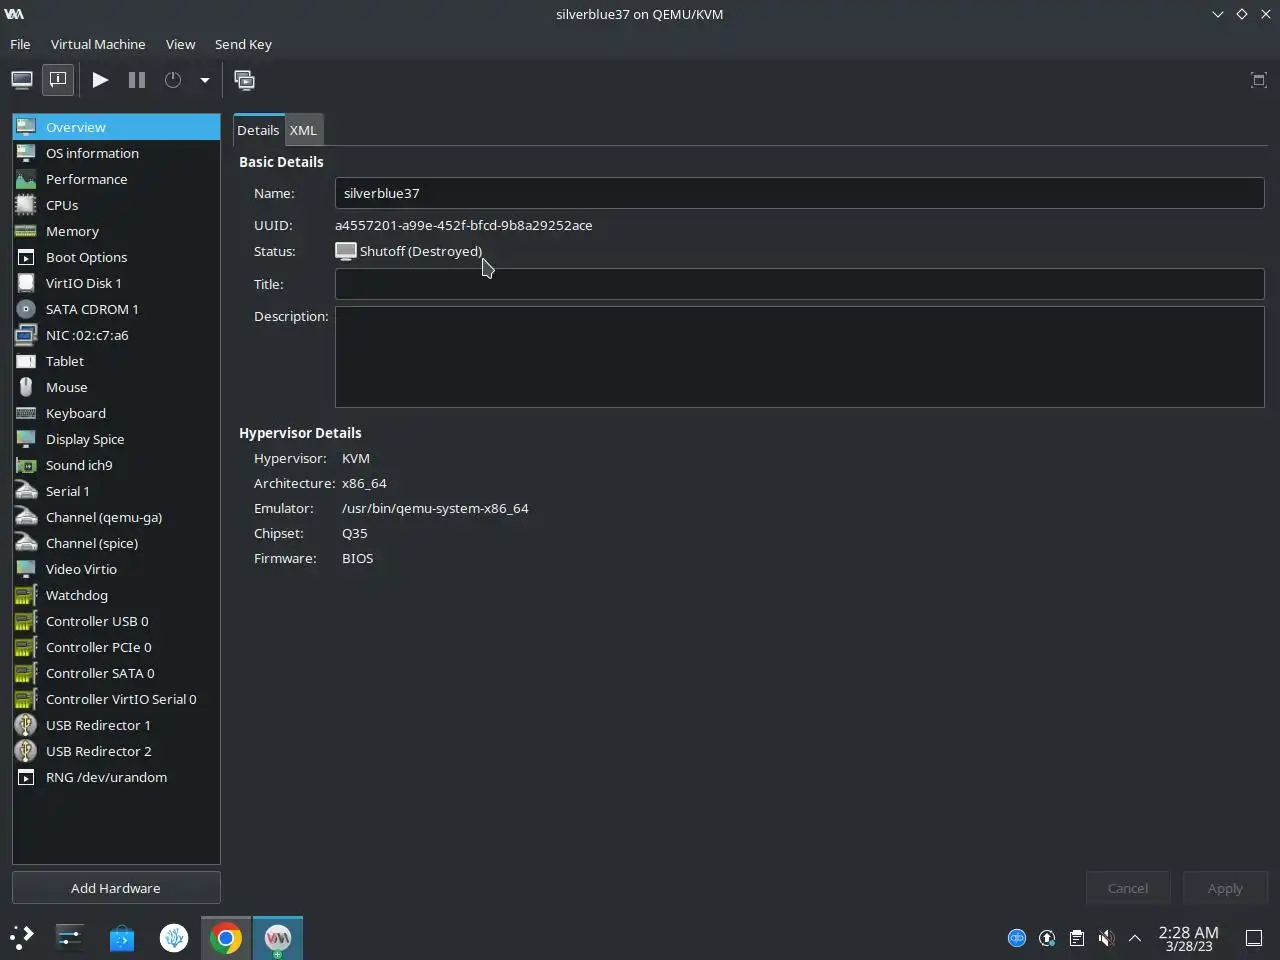Click the shut down power icon
Image resolution: width=1280 pixels, height=960 pixels.
point(173,80)
